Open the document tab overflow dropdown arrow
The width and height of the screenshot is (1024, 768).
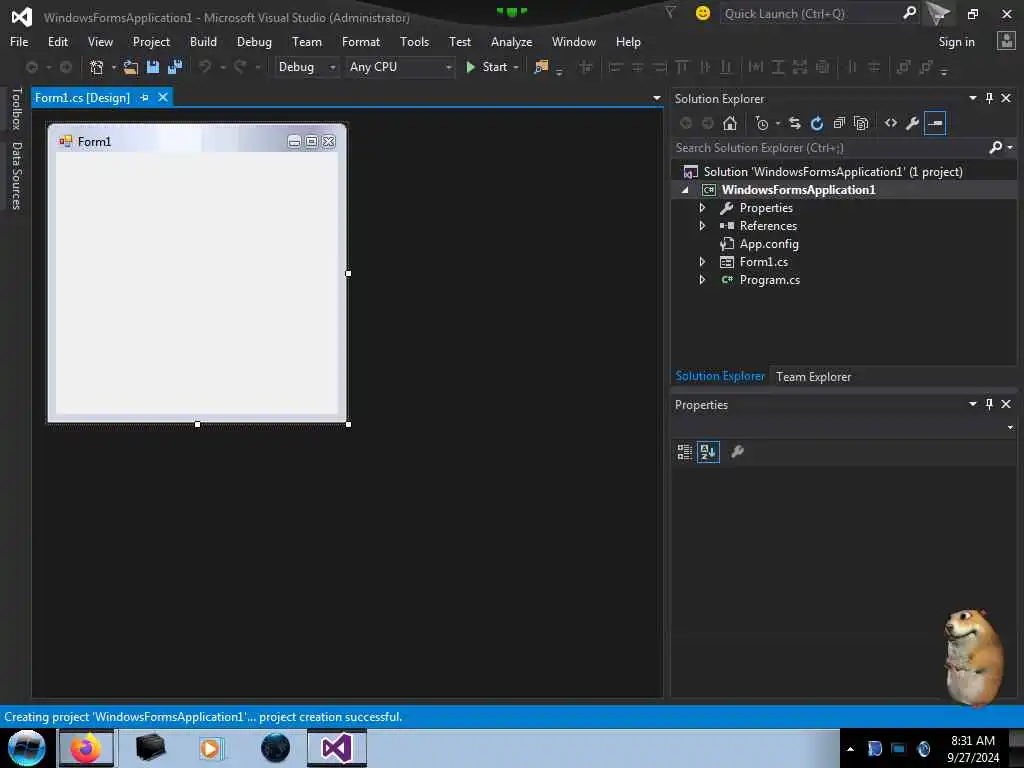pos(656,98)
